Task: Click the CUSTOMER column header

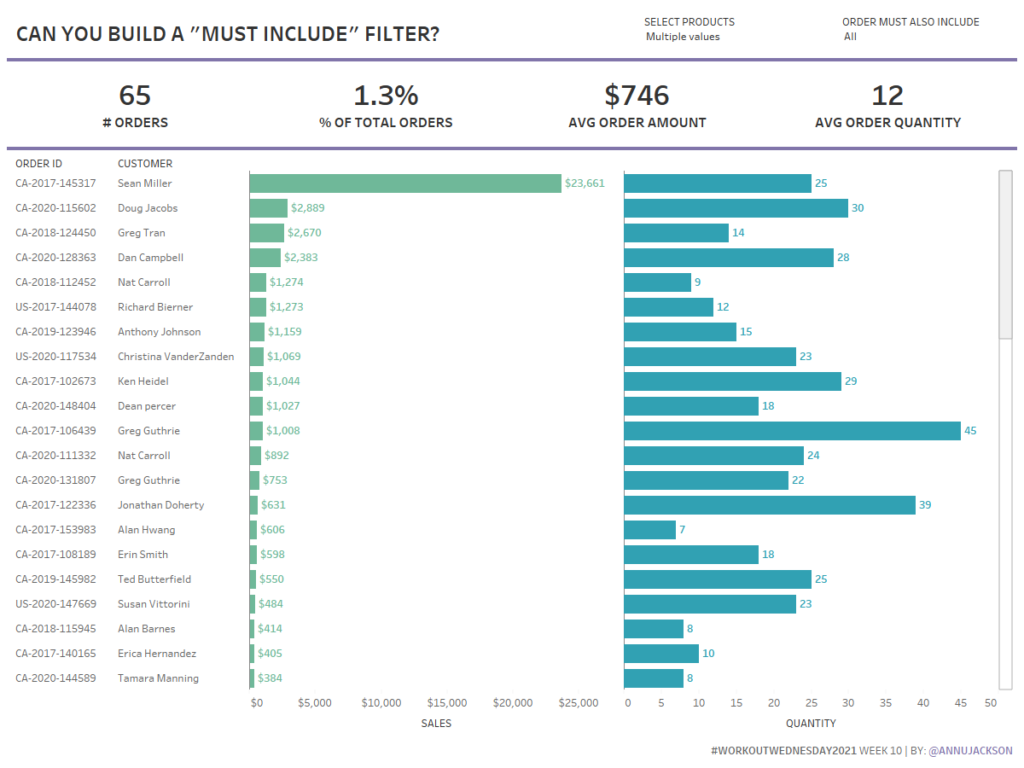Action: [x=145, y=163]
